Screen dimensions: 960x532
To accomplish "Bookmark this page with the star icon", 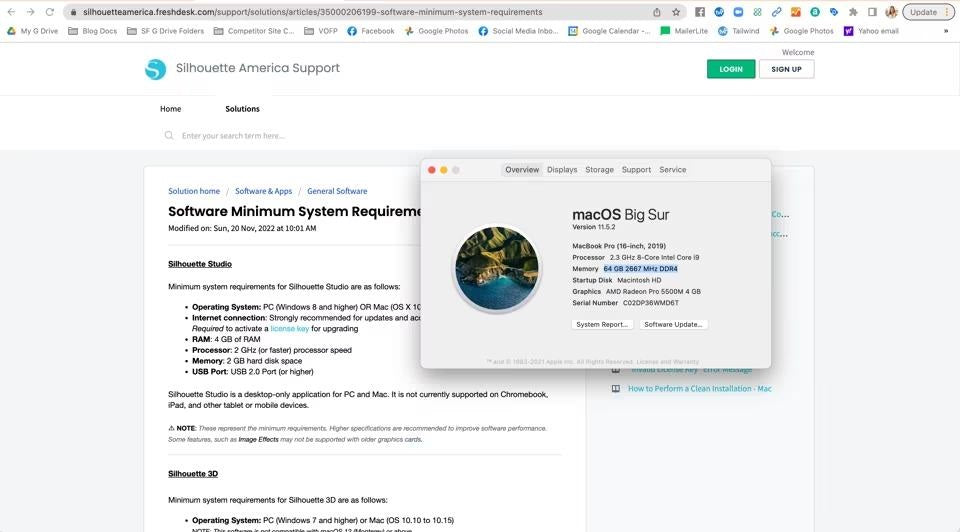I will [x=676, y=12].
